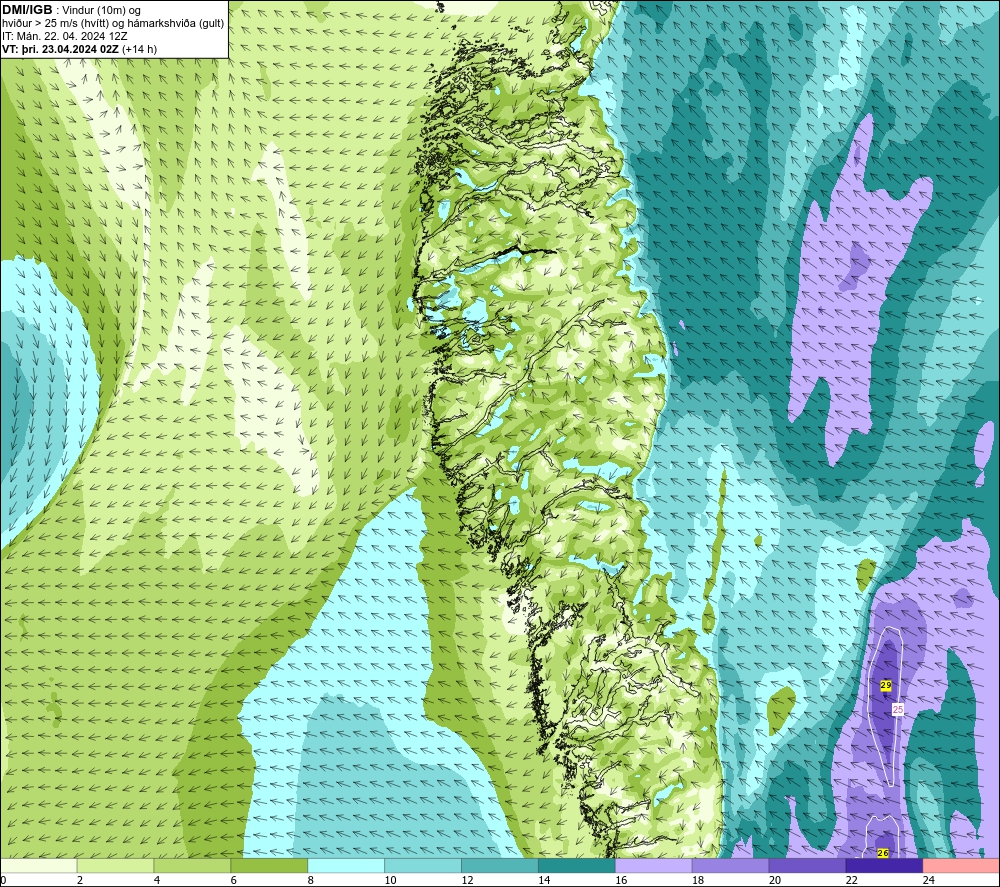
Task: Click the 14–16 m/s dark teal legend swatch
Action: 577,865
